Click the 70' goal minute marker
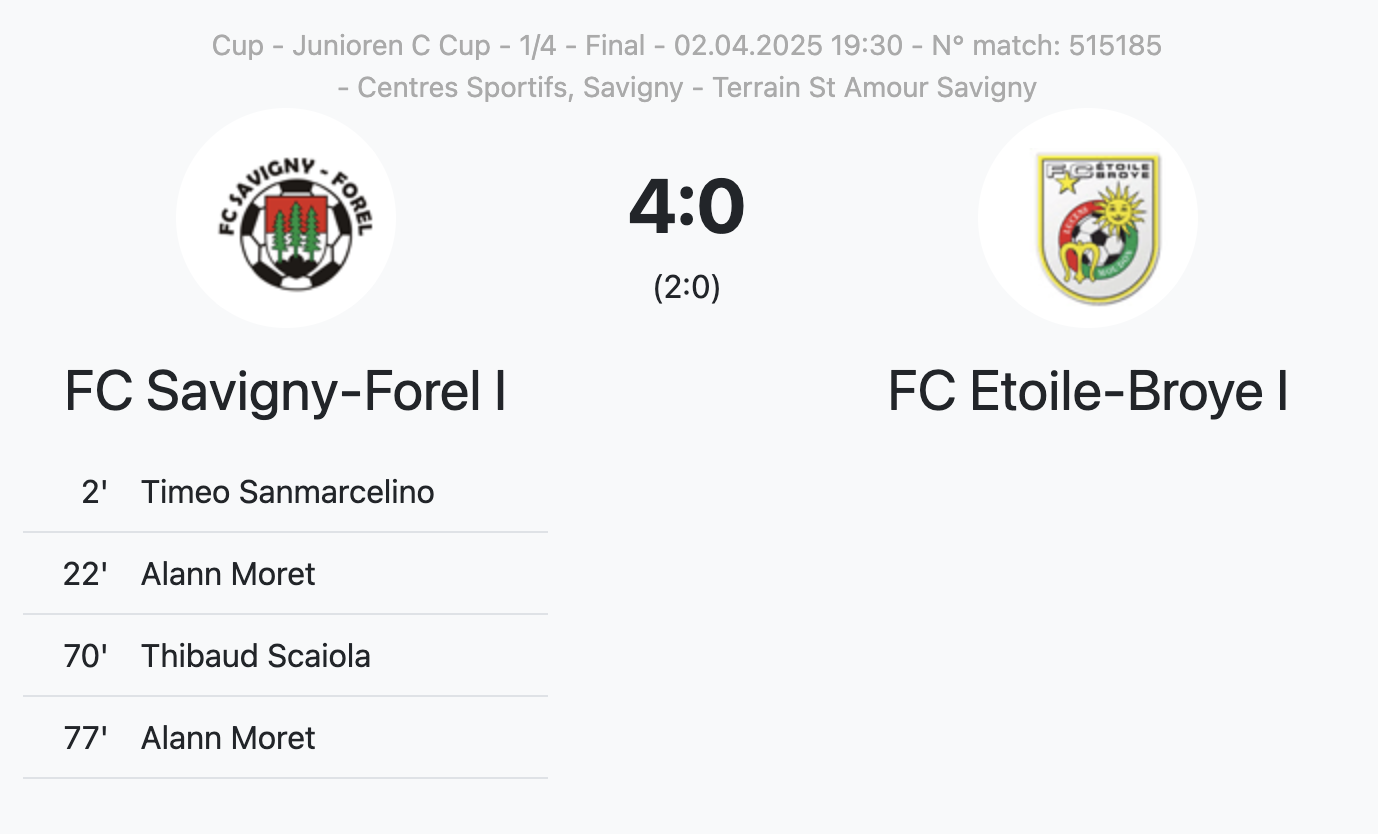 pos(86,656)
